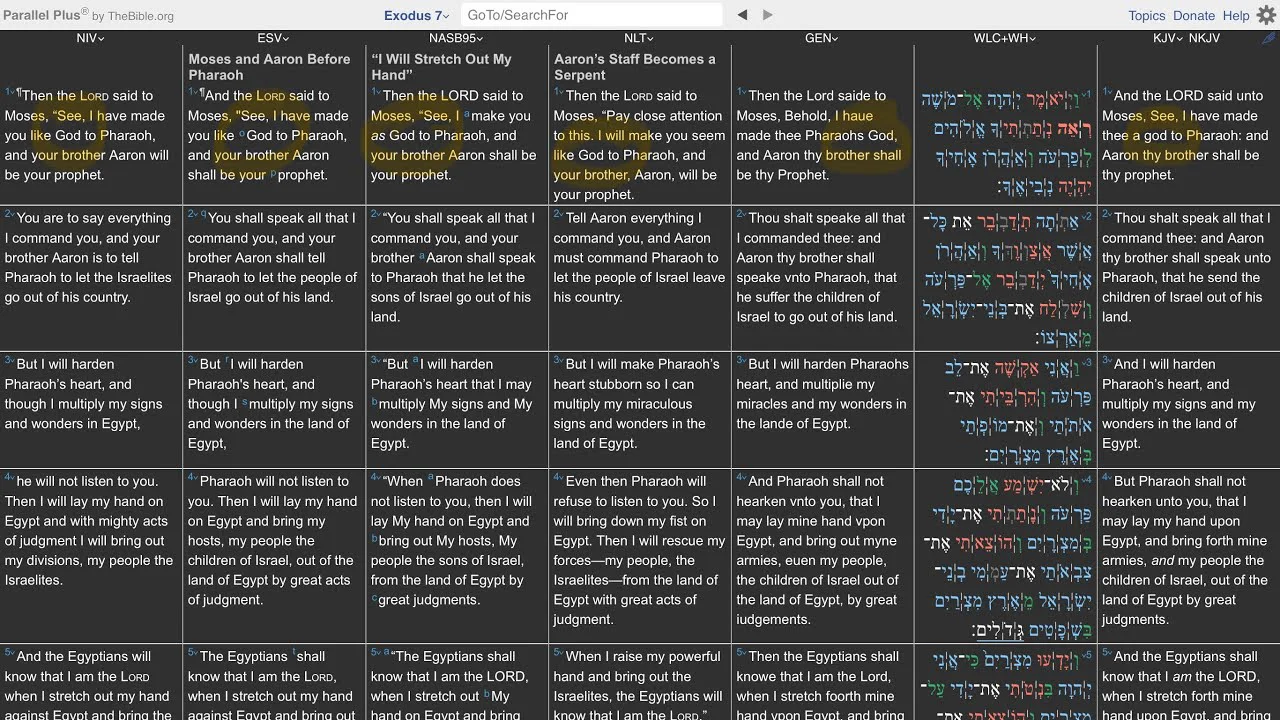
Task: Open the verse 5 marker in NIV column
Action: coord(9,653)
